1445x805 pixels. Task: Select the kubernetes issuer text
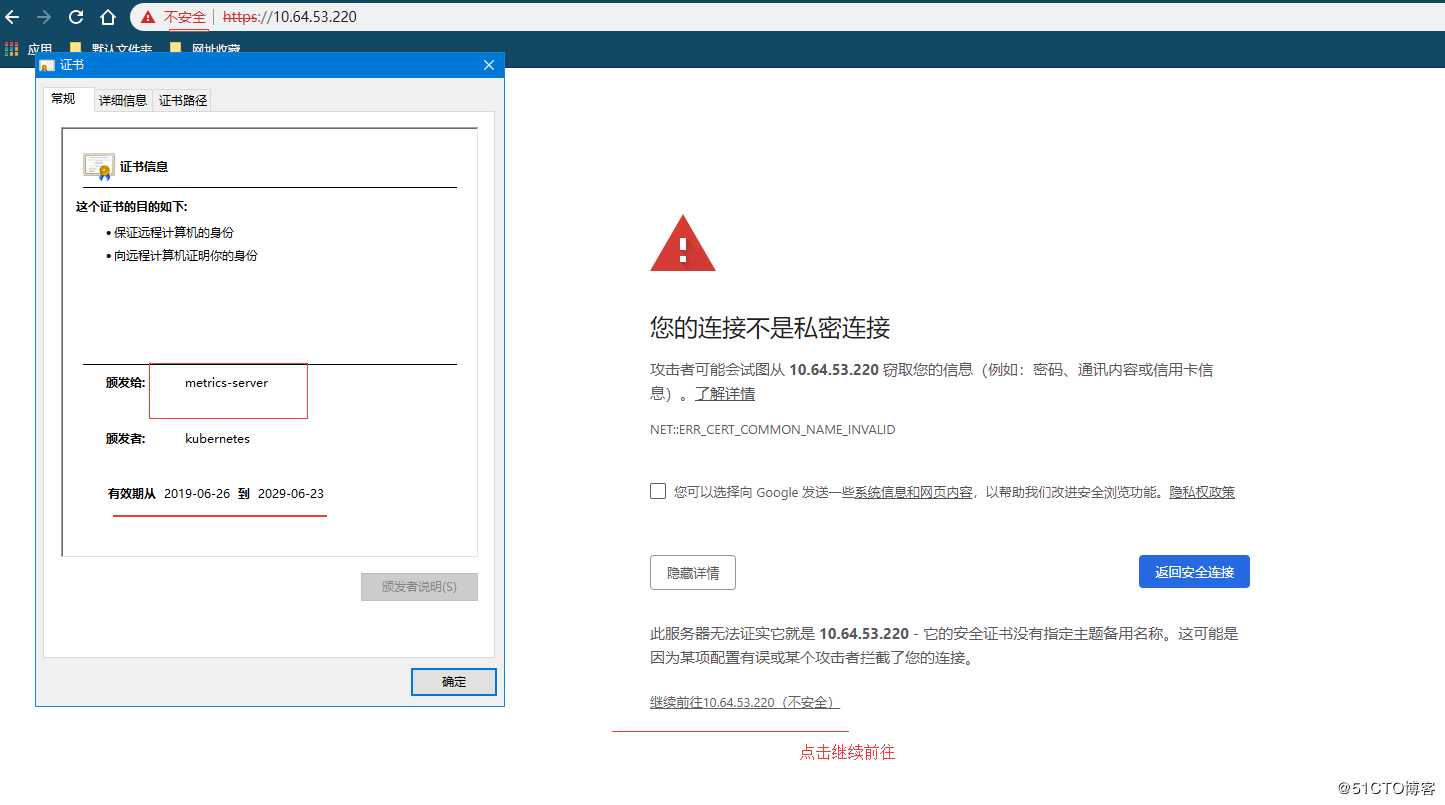[x=218, y=439]
